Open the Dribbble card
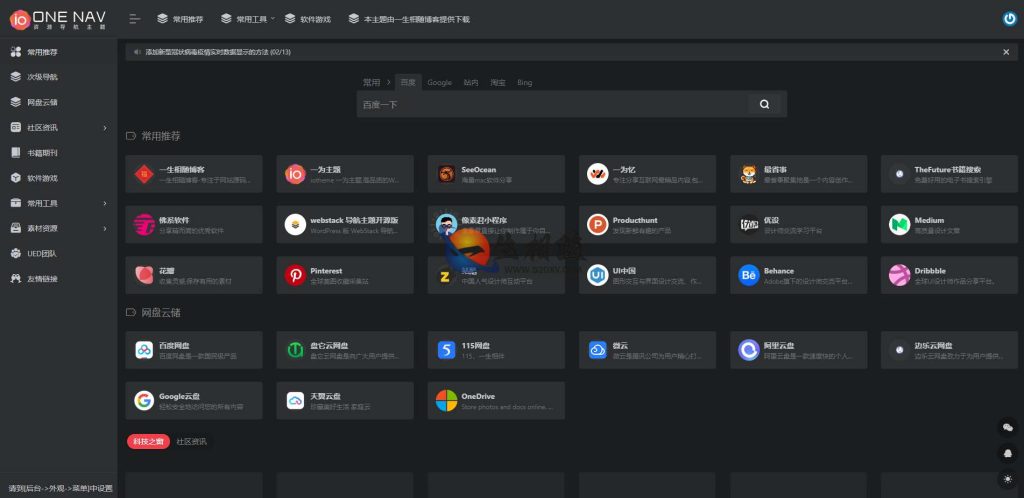Image resolution: width=1024 pixels, height=498 pixels. 950,275
